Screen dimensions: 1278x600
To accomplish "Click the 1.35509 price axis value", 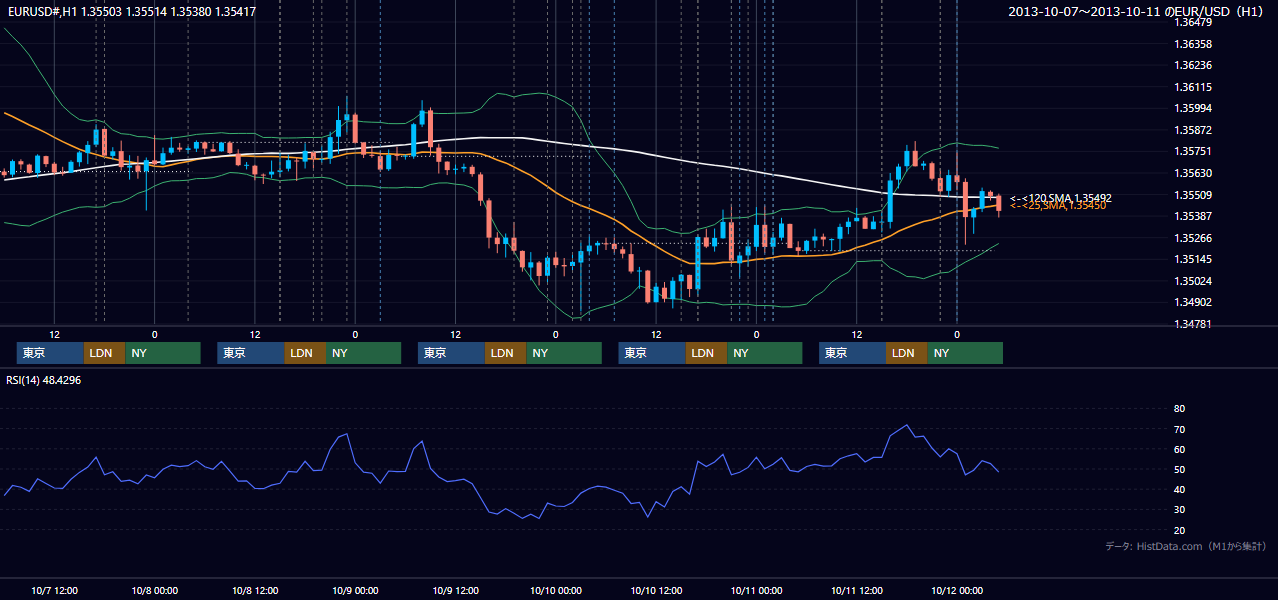I will [1193, 195].
